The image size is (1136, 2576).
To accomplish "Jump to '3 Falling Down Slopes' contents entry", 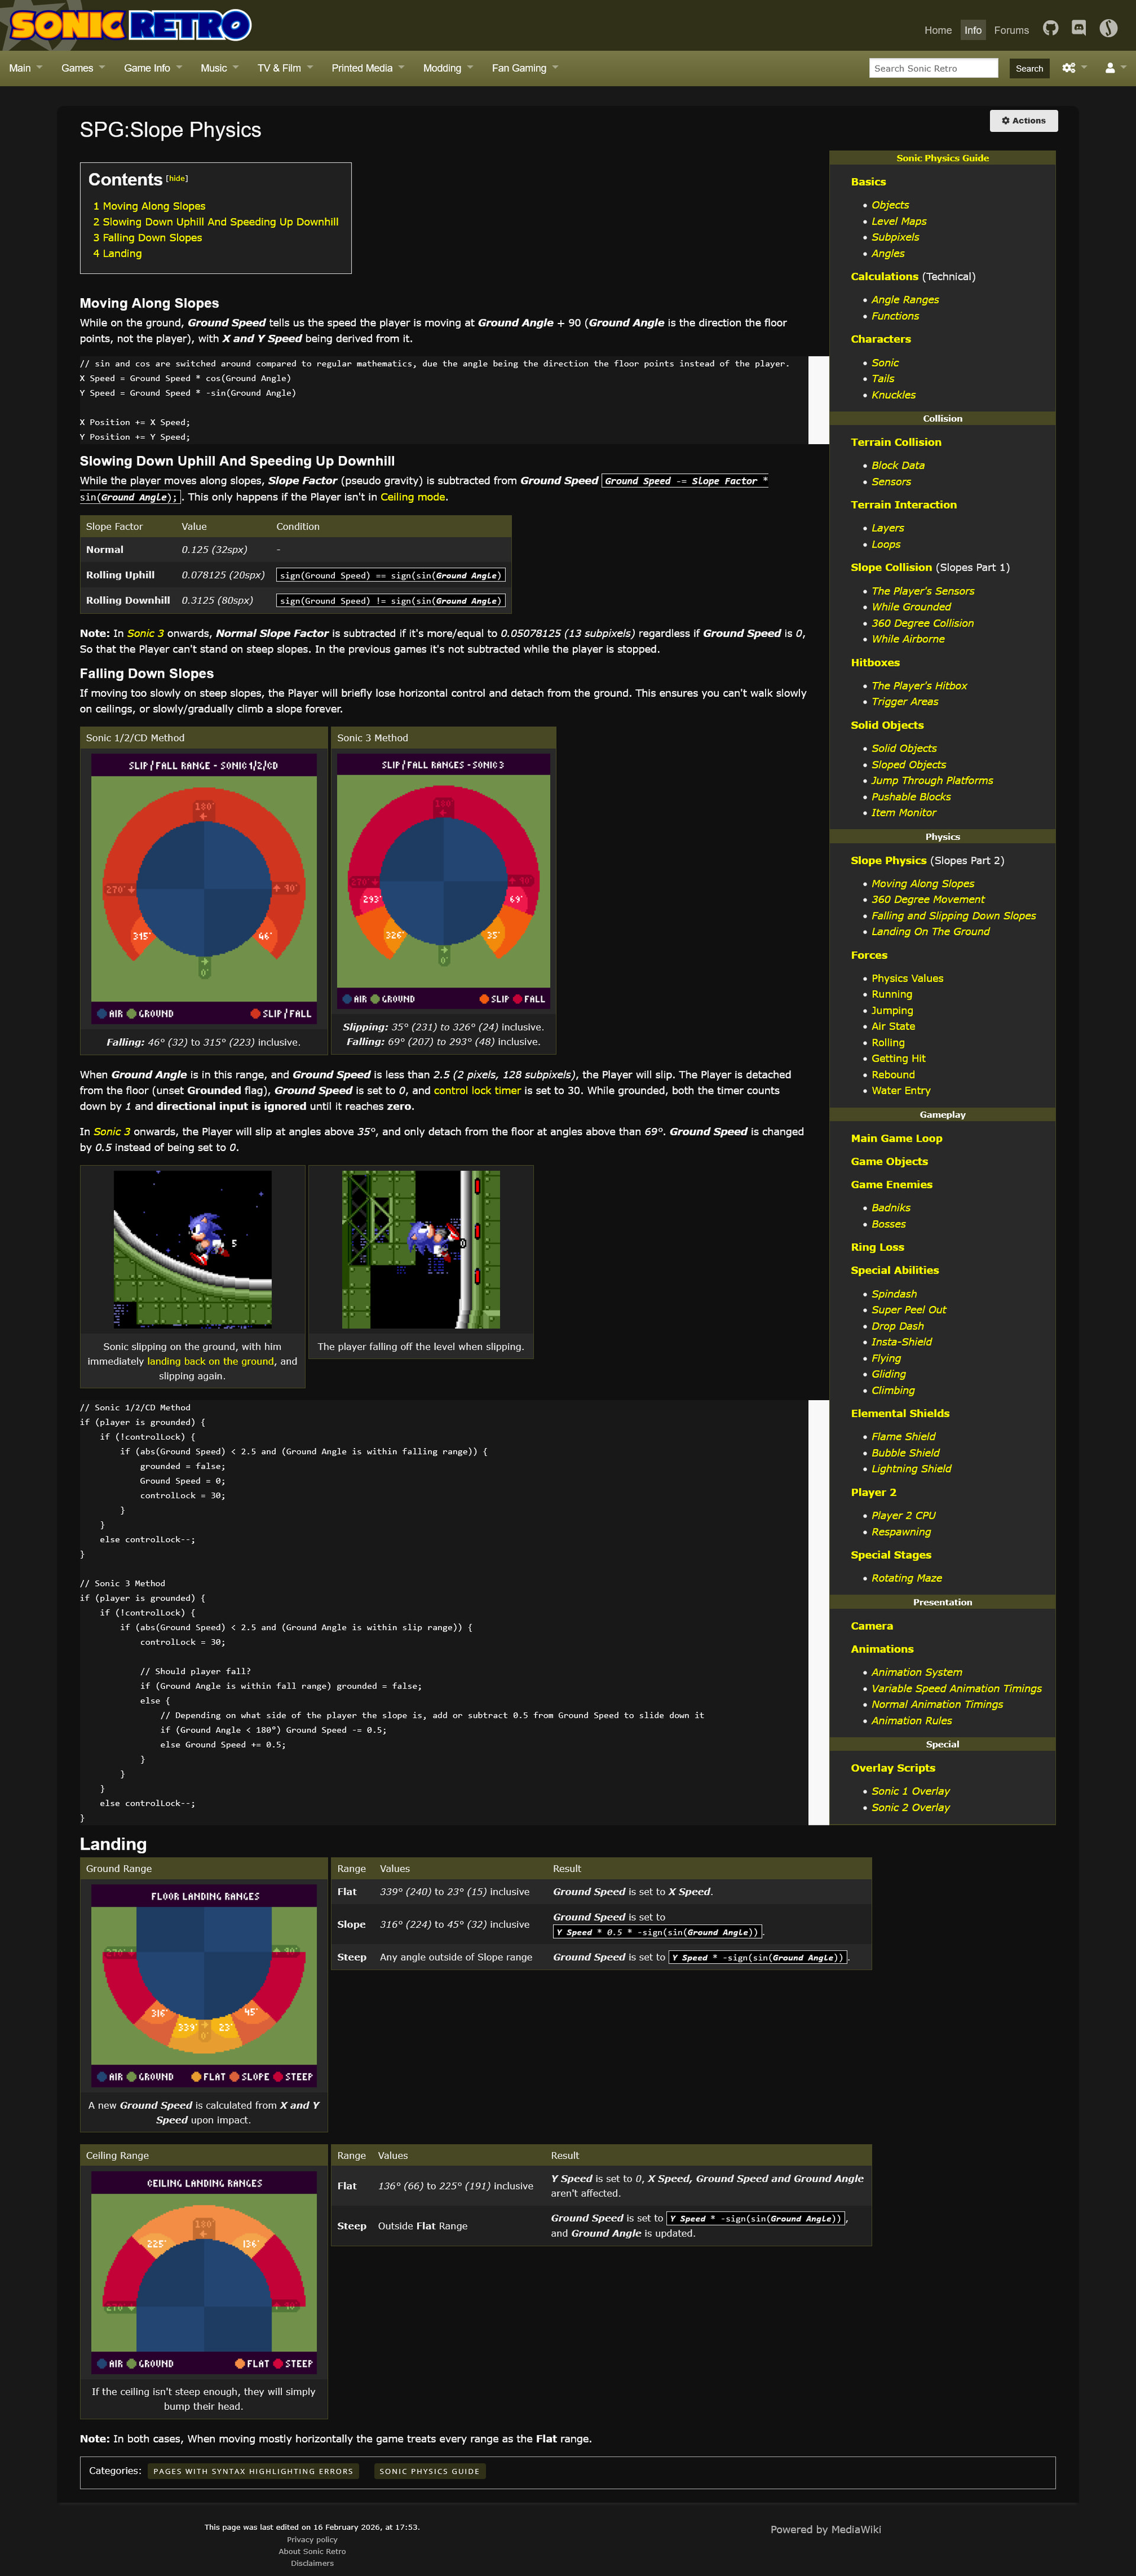I will point(147,238).
